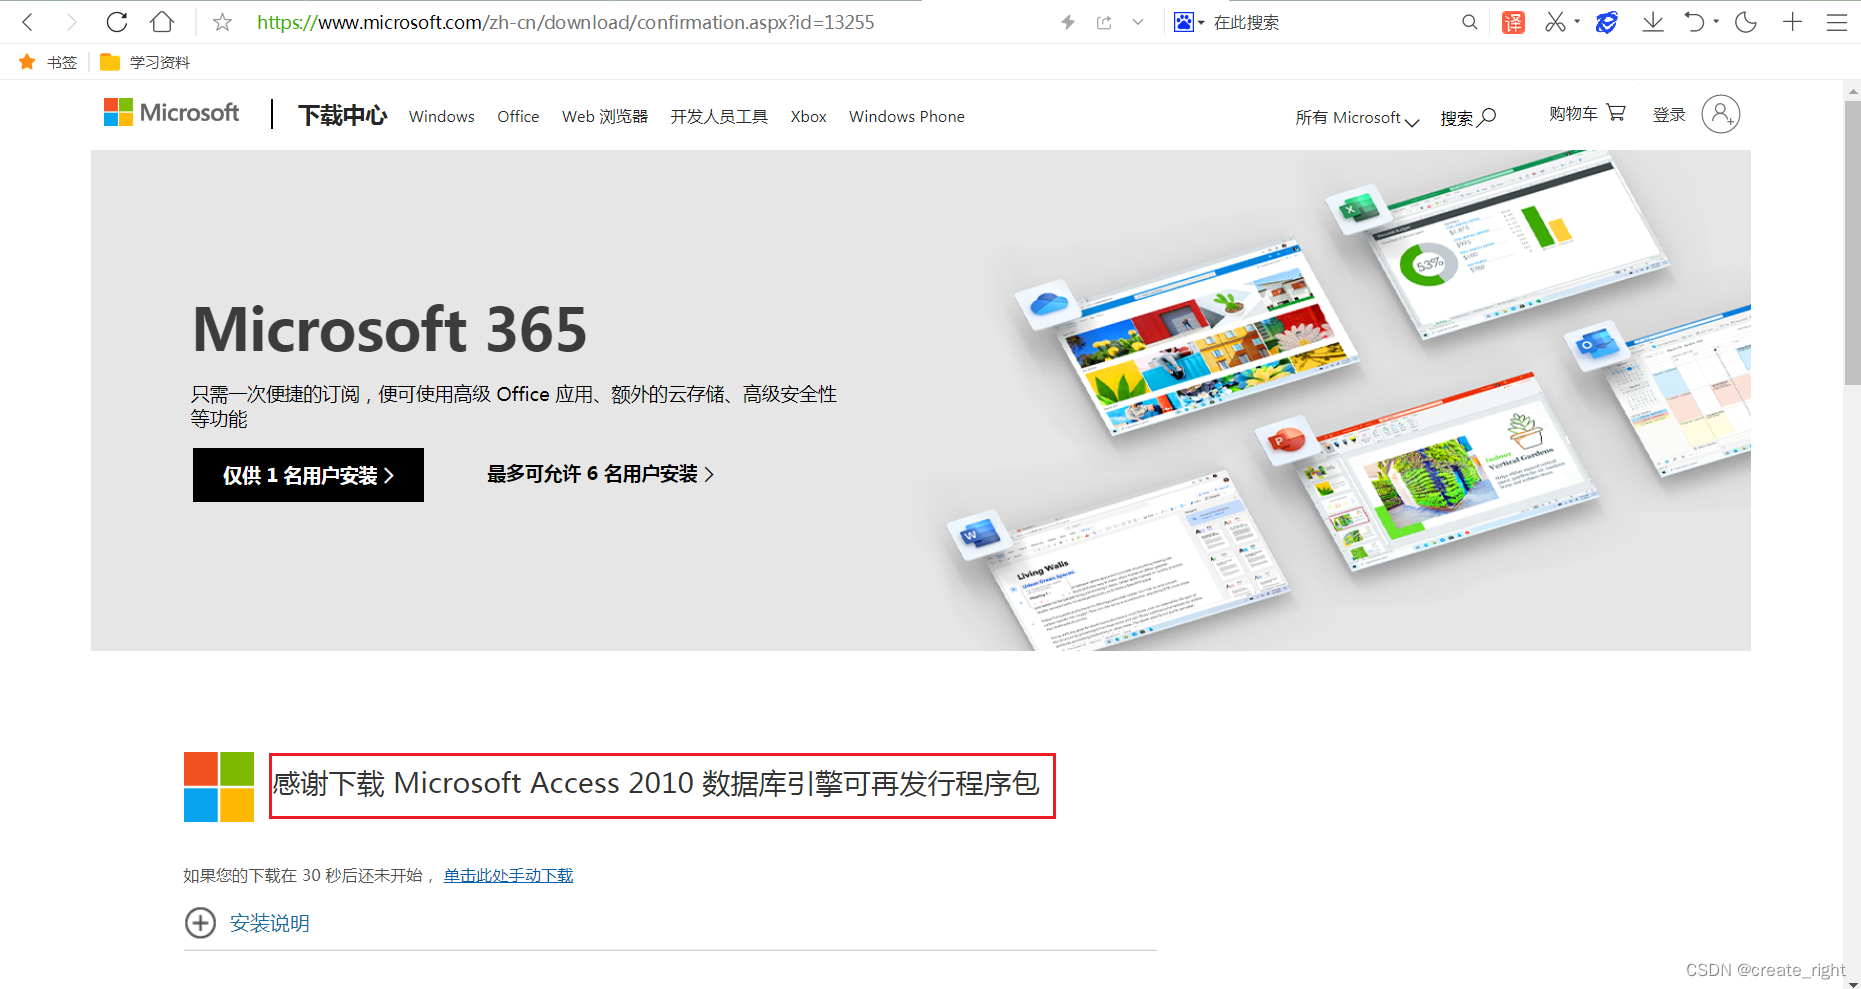Click the four-color Microsoft logo beside thanks message
The image size is (1861, 989).
click(219, 787)
